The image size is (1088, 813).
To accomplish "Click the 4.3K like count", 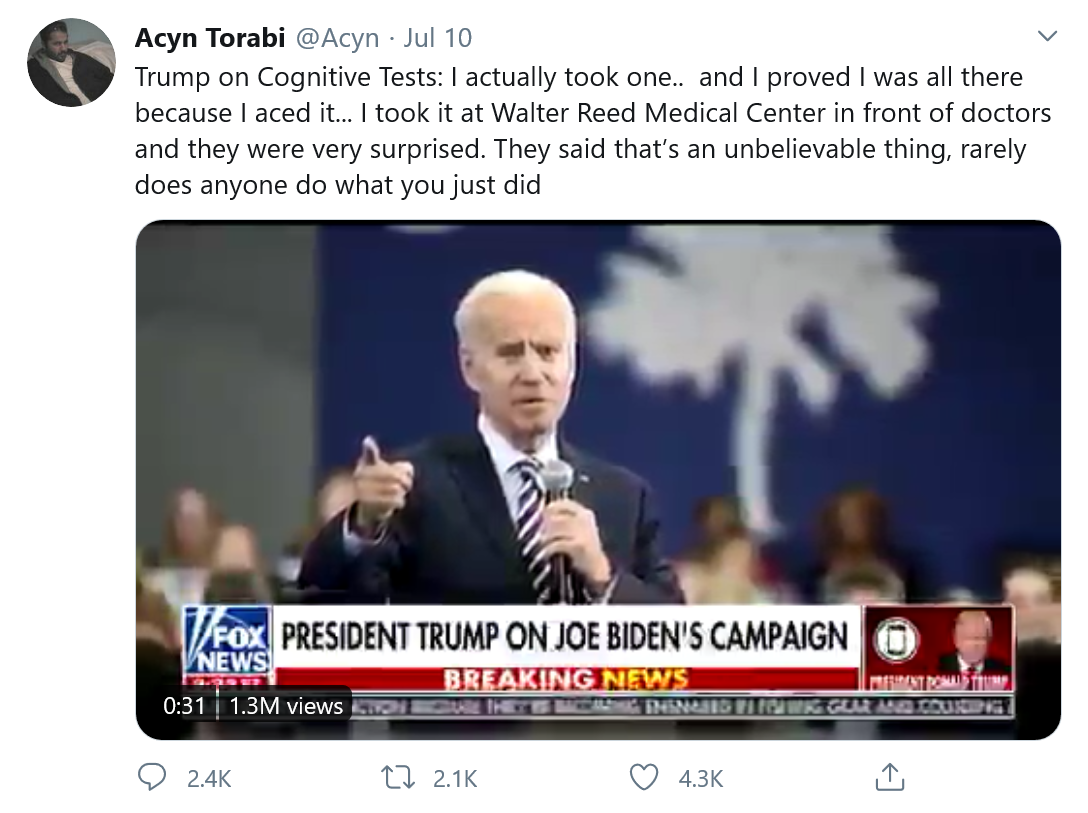I will pyautogui.click(x=700, y=778).
